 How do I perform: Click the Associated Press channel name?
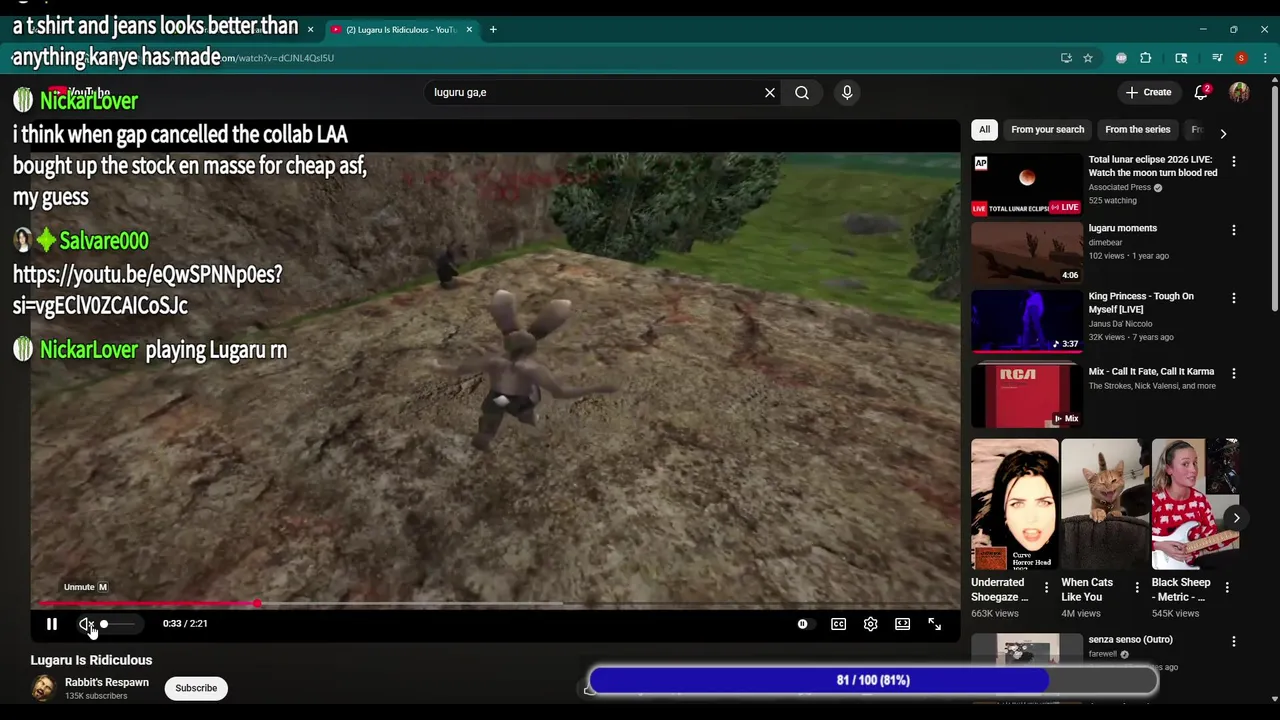1120,187
